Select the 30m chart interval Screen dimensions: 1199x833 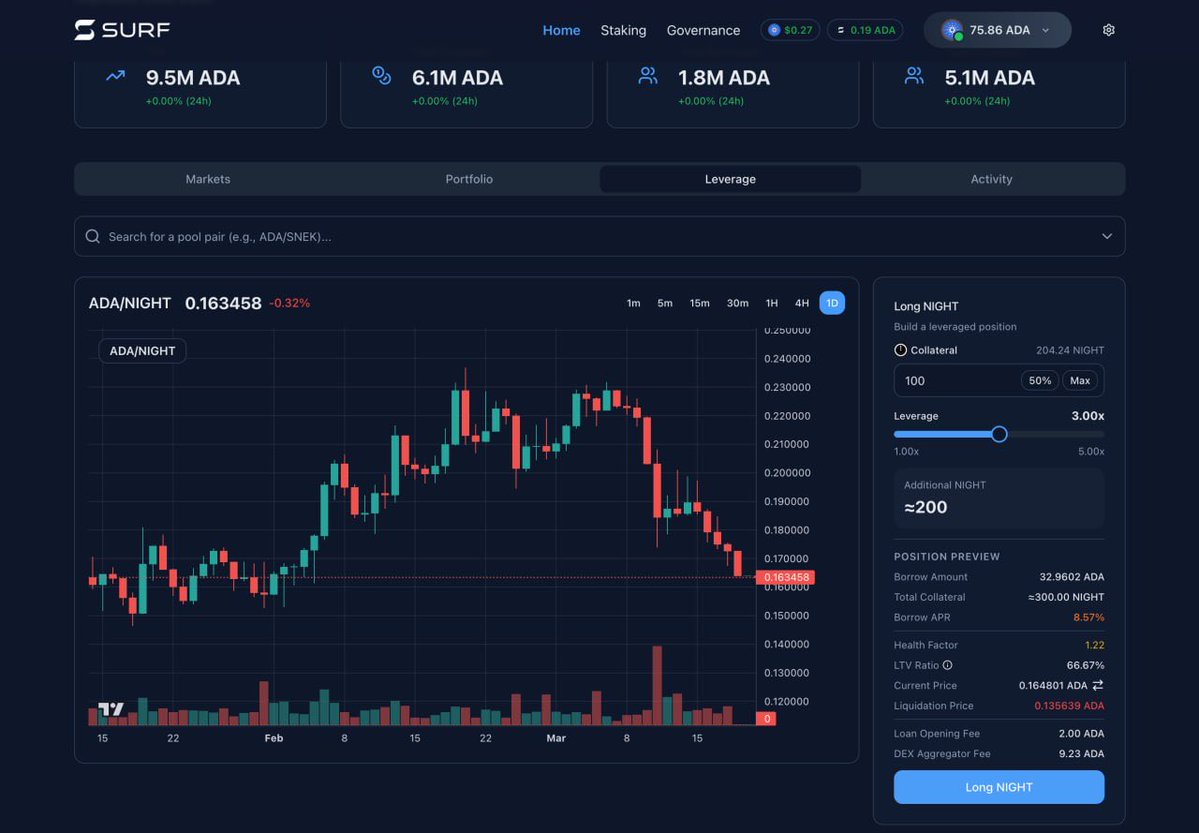(737, 303)
